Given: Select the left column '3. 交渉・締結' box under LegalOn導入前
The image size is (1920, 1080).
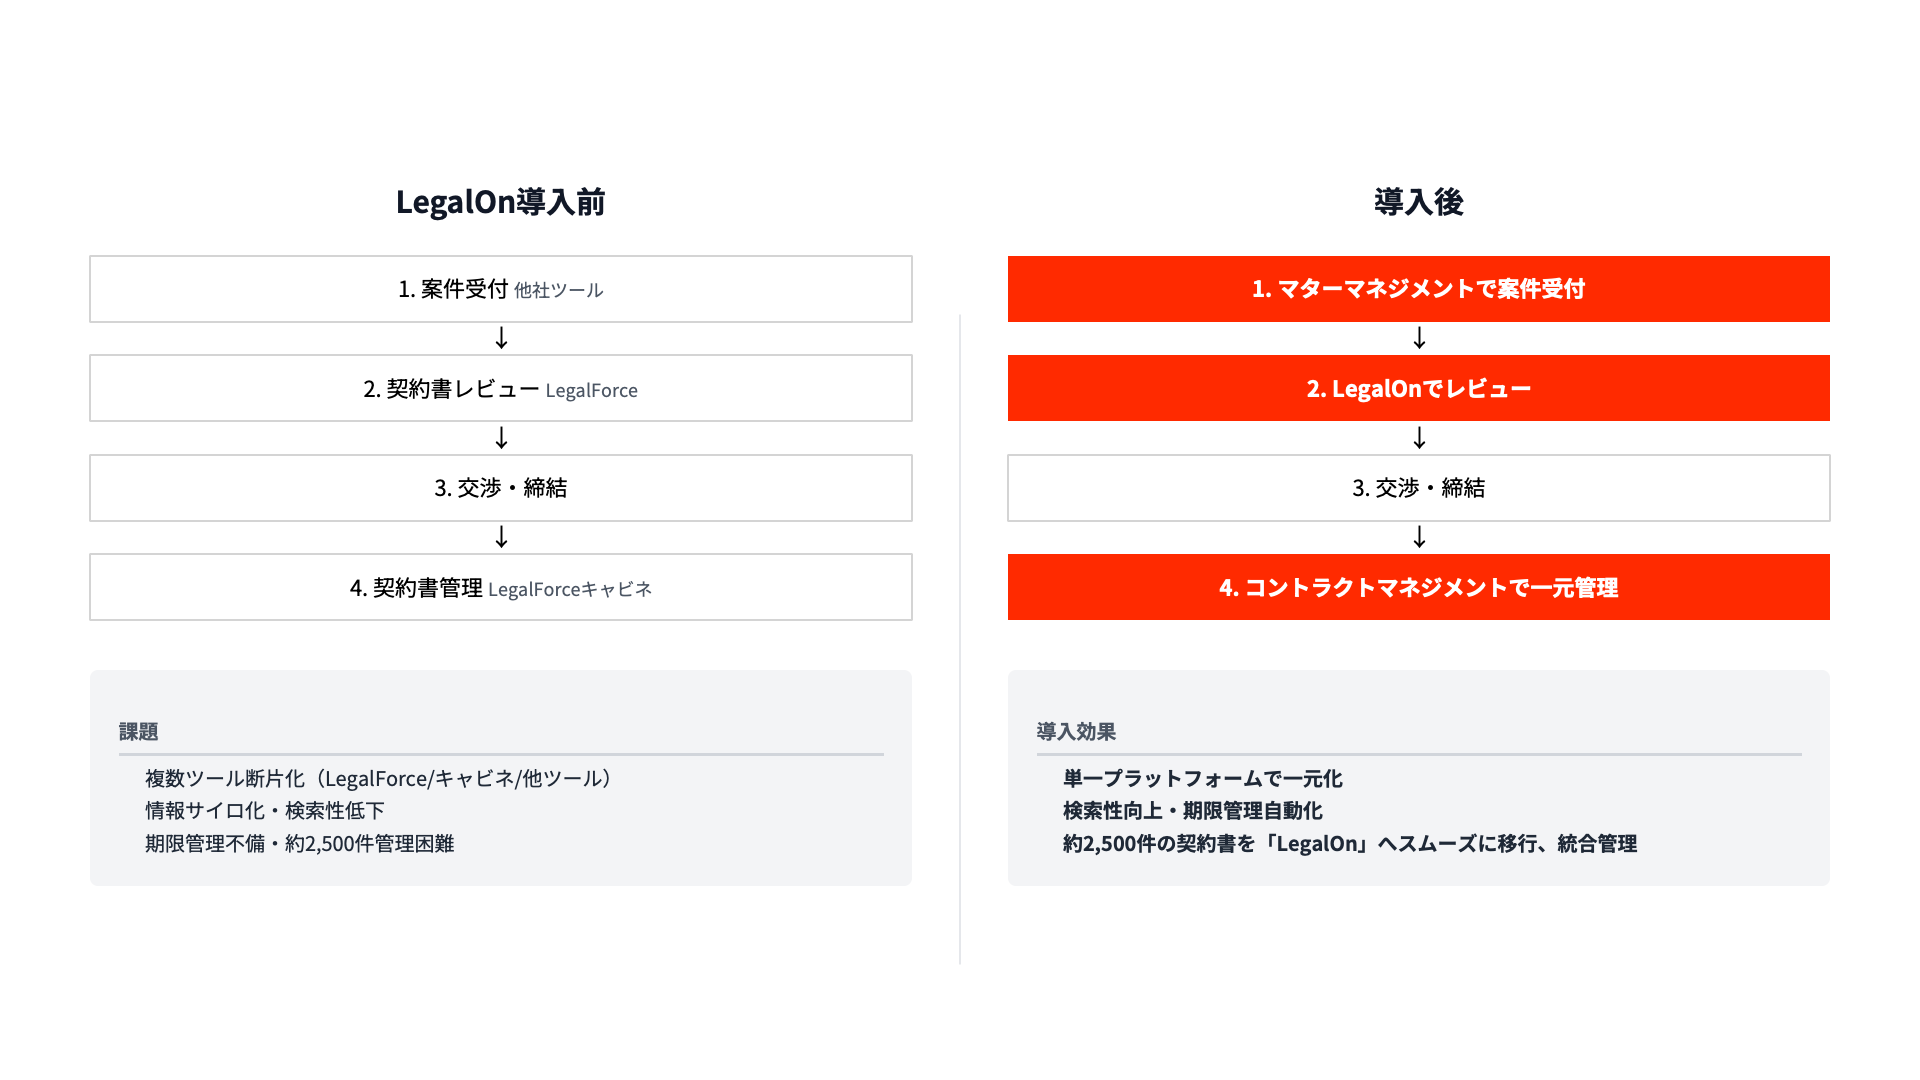Looking at the screenshot, I should click(501, 488).
